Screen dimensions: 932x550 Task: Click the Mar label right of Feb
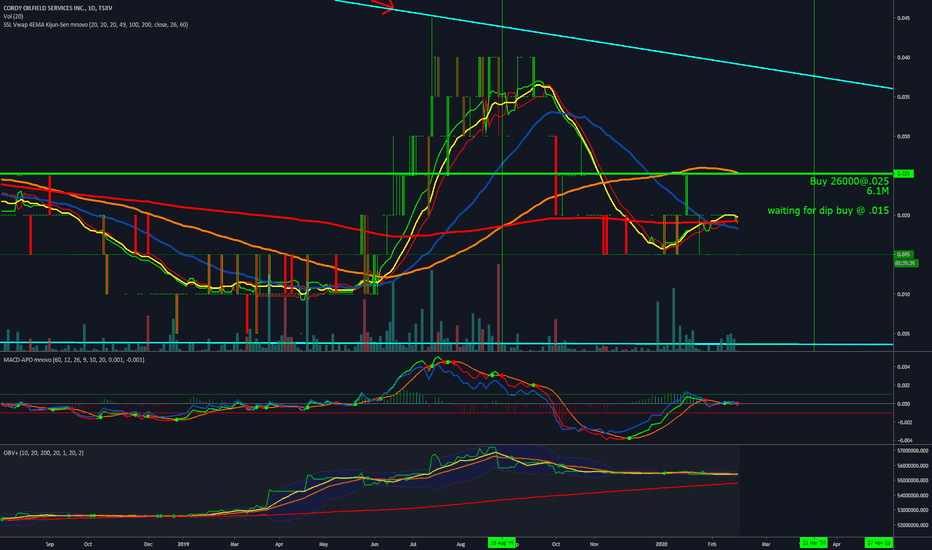[x=766, y=544]
